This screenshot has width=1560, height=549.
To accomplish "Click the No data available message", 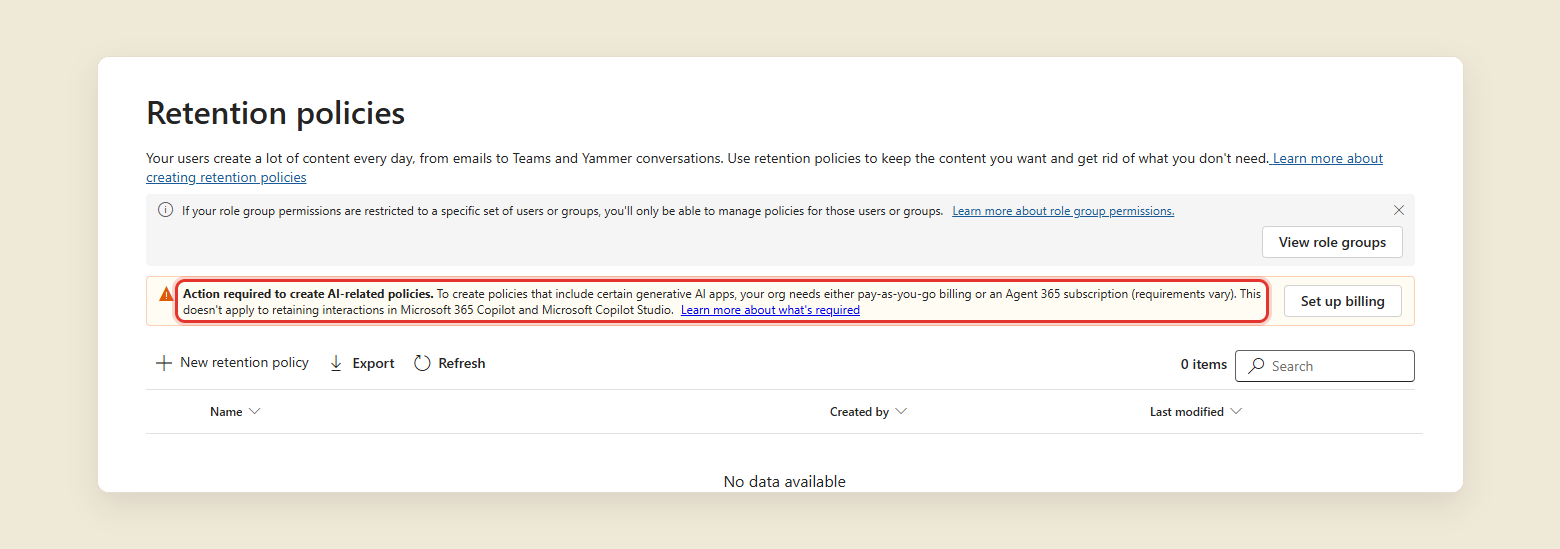I will 785,482.
